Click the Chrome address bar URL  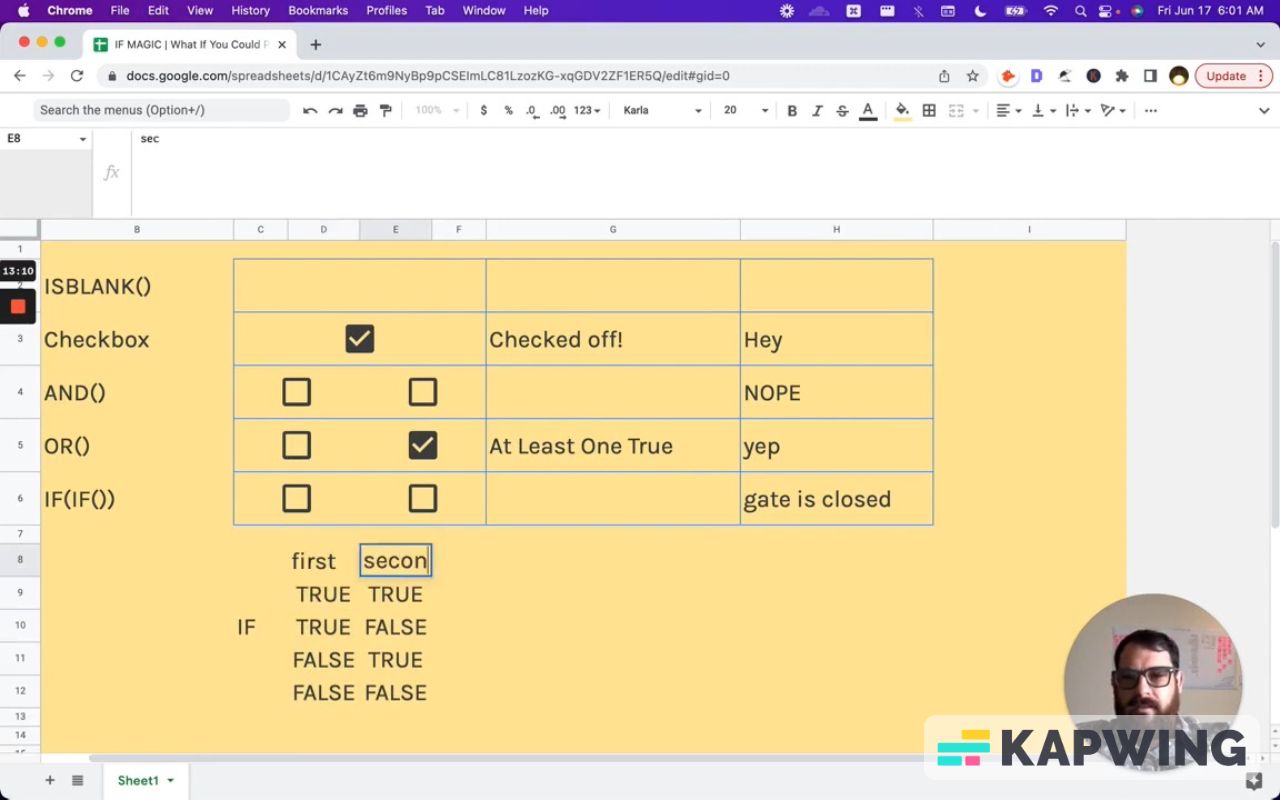[x=428, y=76]
